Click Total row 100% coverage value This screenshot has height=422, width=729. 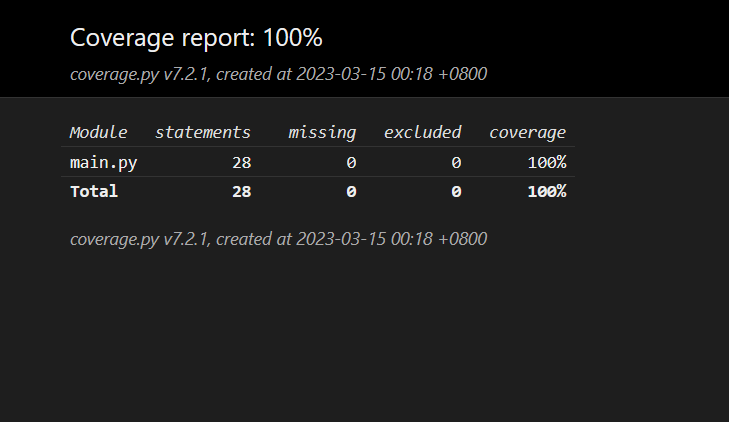[547, 191]
